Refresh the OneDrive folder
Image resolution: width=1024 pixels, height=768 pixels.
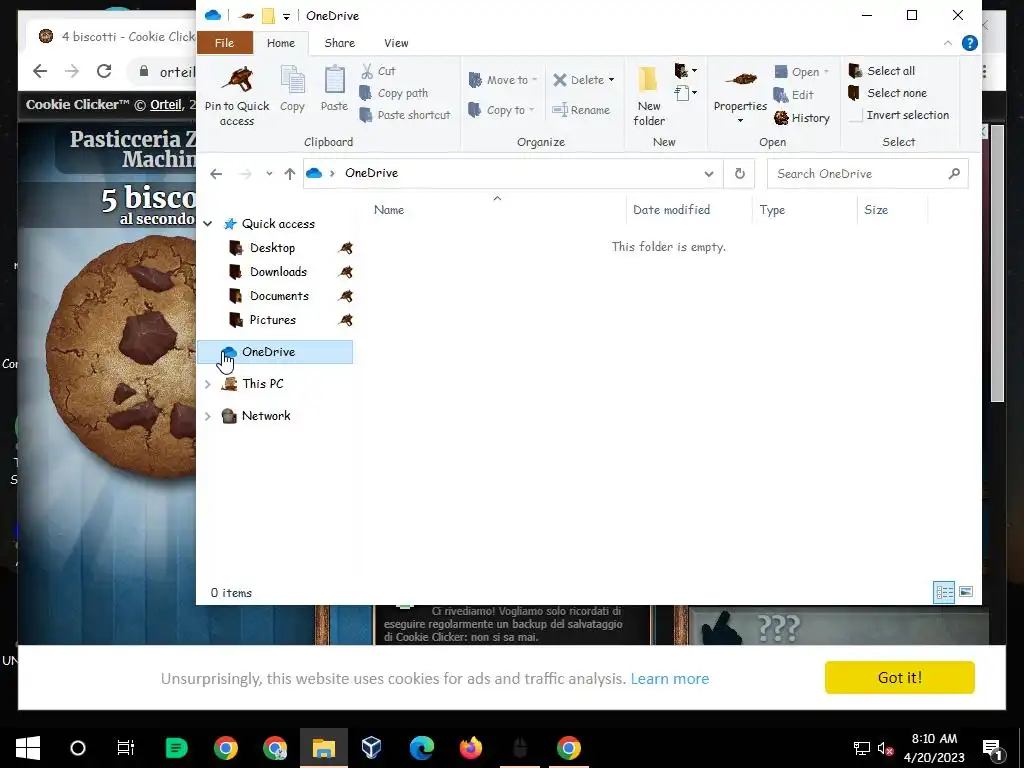click(739, 174)
